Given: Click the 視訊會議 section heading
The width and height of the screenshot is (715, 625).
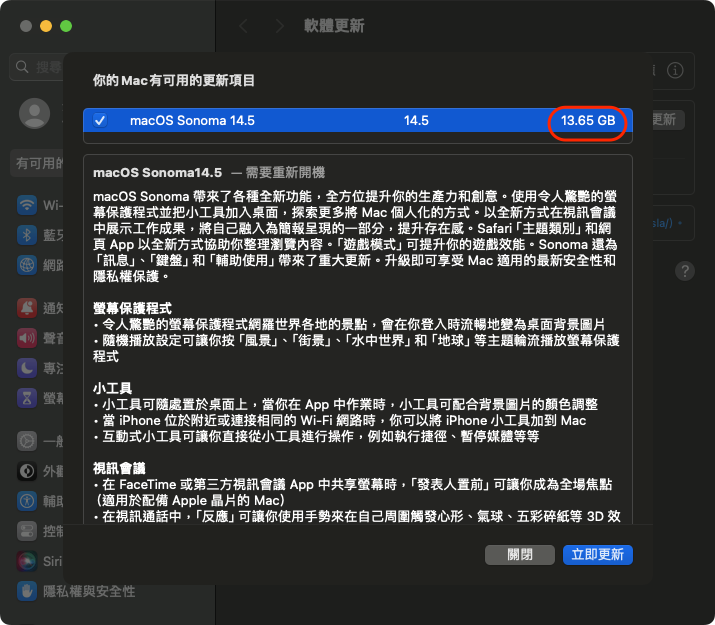Looking at the screenshot, I should pyautogui.click(x=119, y=468).
